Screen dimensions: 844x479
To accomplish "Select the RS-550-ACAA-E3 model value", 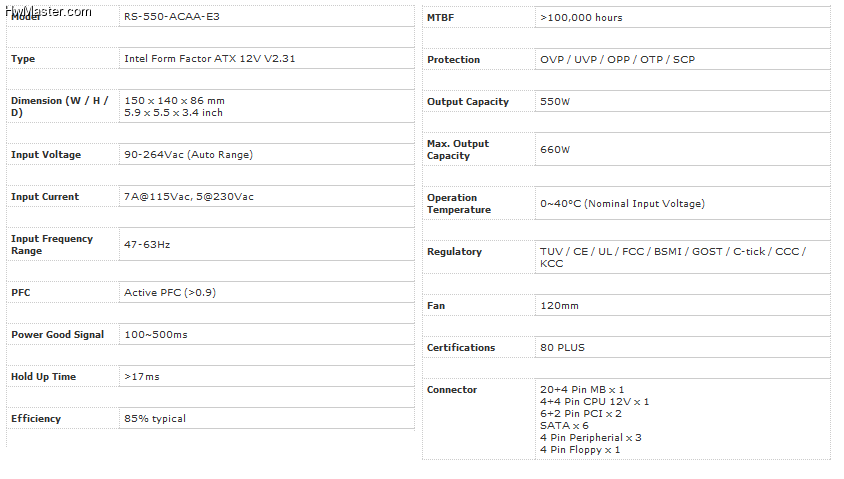I will tap(172, 17).
